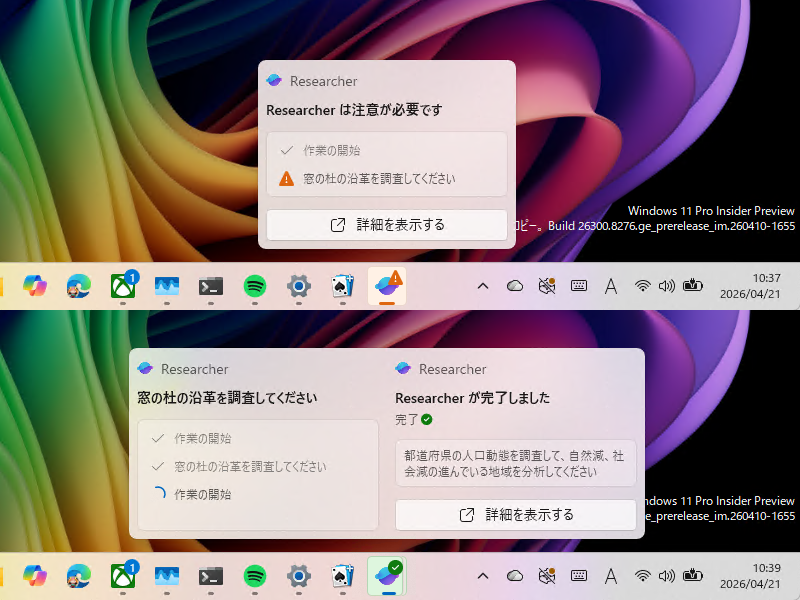
Task: Open volume speaker icon in lower tray
Action: point(666,576)
